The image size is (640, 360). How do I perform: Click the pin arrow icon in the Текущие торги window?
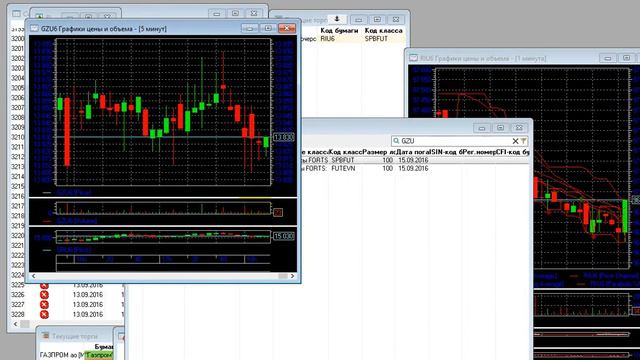337,19
